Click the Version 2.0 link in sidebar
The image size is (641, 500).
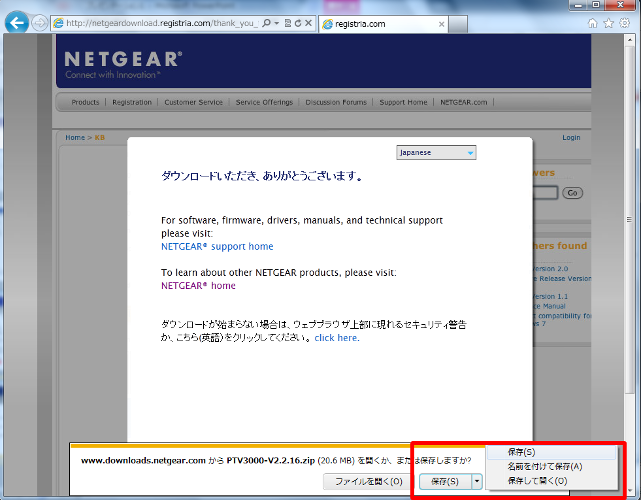pos(550,269)
